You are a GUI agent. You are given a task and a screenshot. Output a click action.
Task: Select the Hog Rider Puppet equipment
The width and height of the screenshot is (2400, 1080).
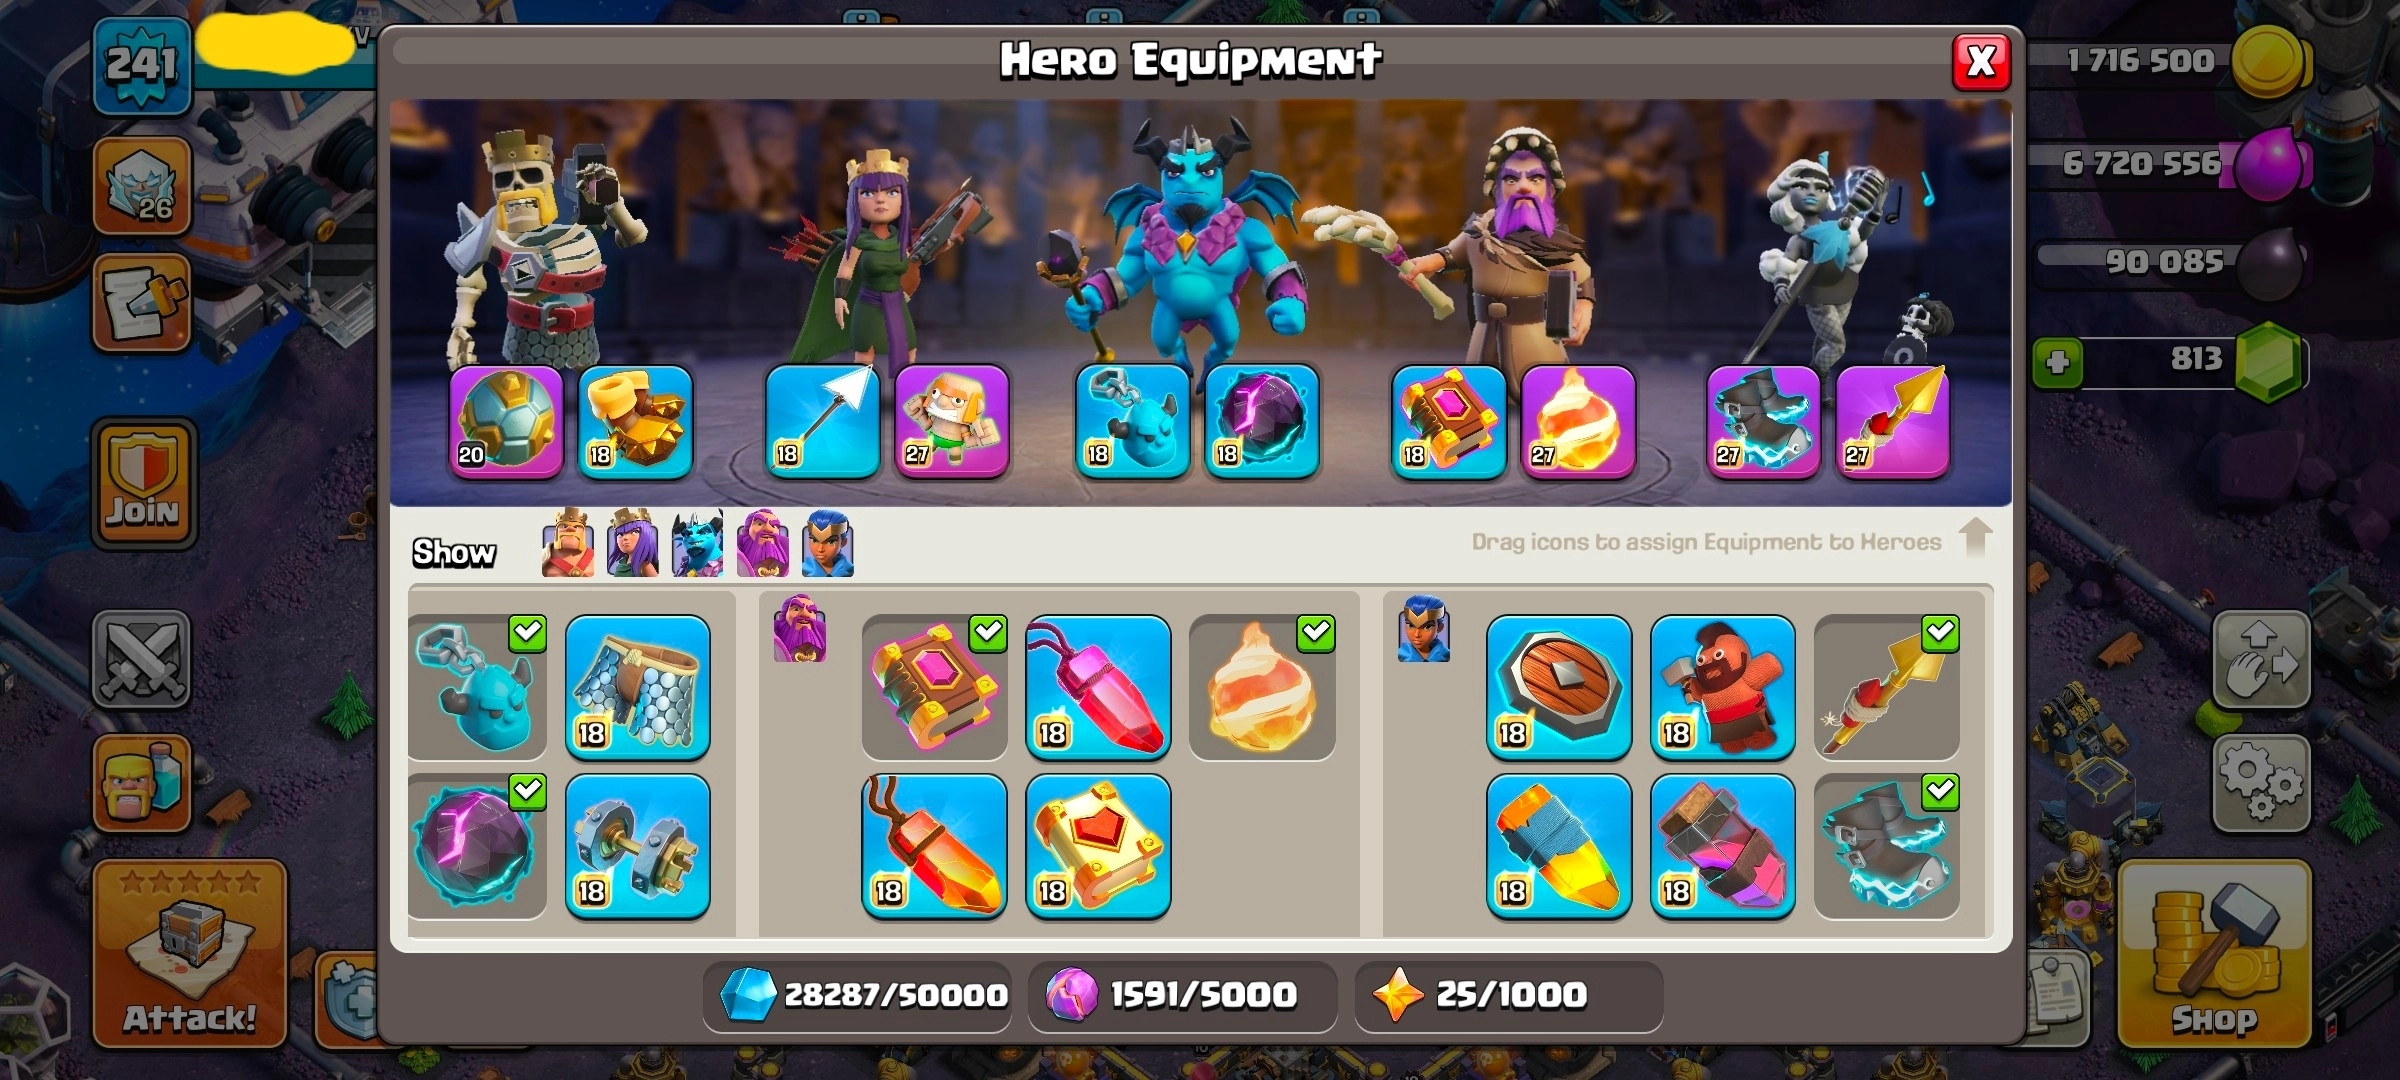point(1722,688)
